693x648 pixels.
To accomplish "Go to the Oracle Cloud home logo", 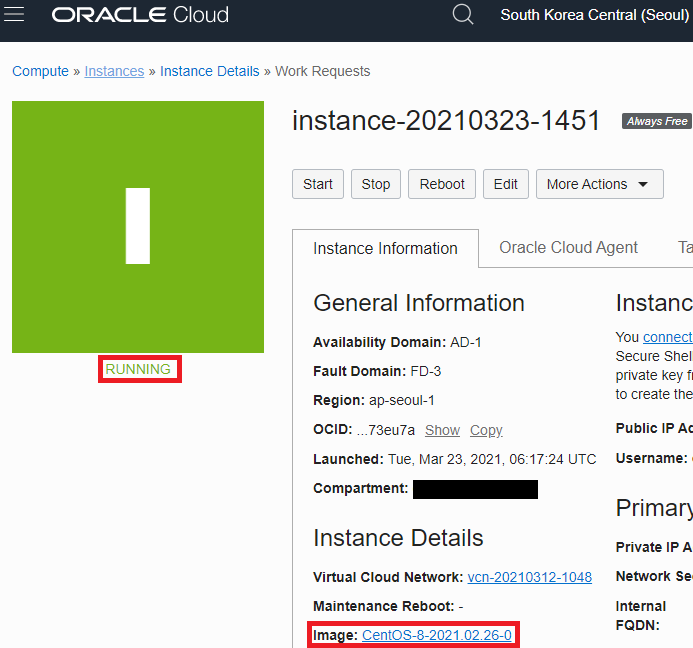I will pyautogui.click(x=140, y=15).
